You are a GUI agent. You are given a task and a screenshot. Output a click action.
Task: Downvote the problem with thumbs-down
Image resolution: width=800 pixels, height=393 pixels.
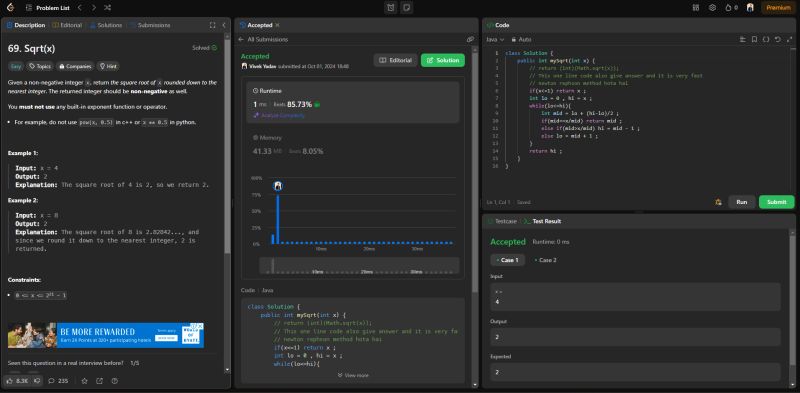(x=37, y=381)
